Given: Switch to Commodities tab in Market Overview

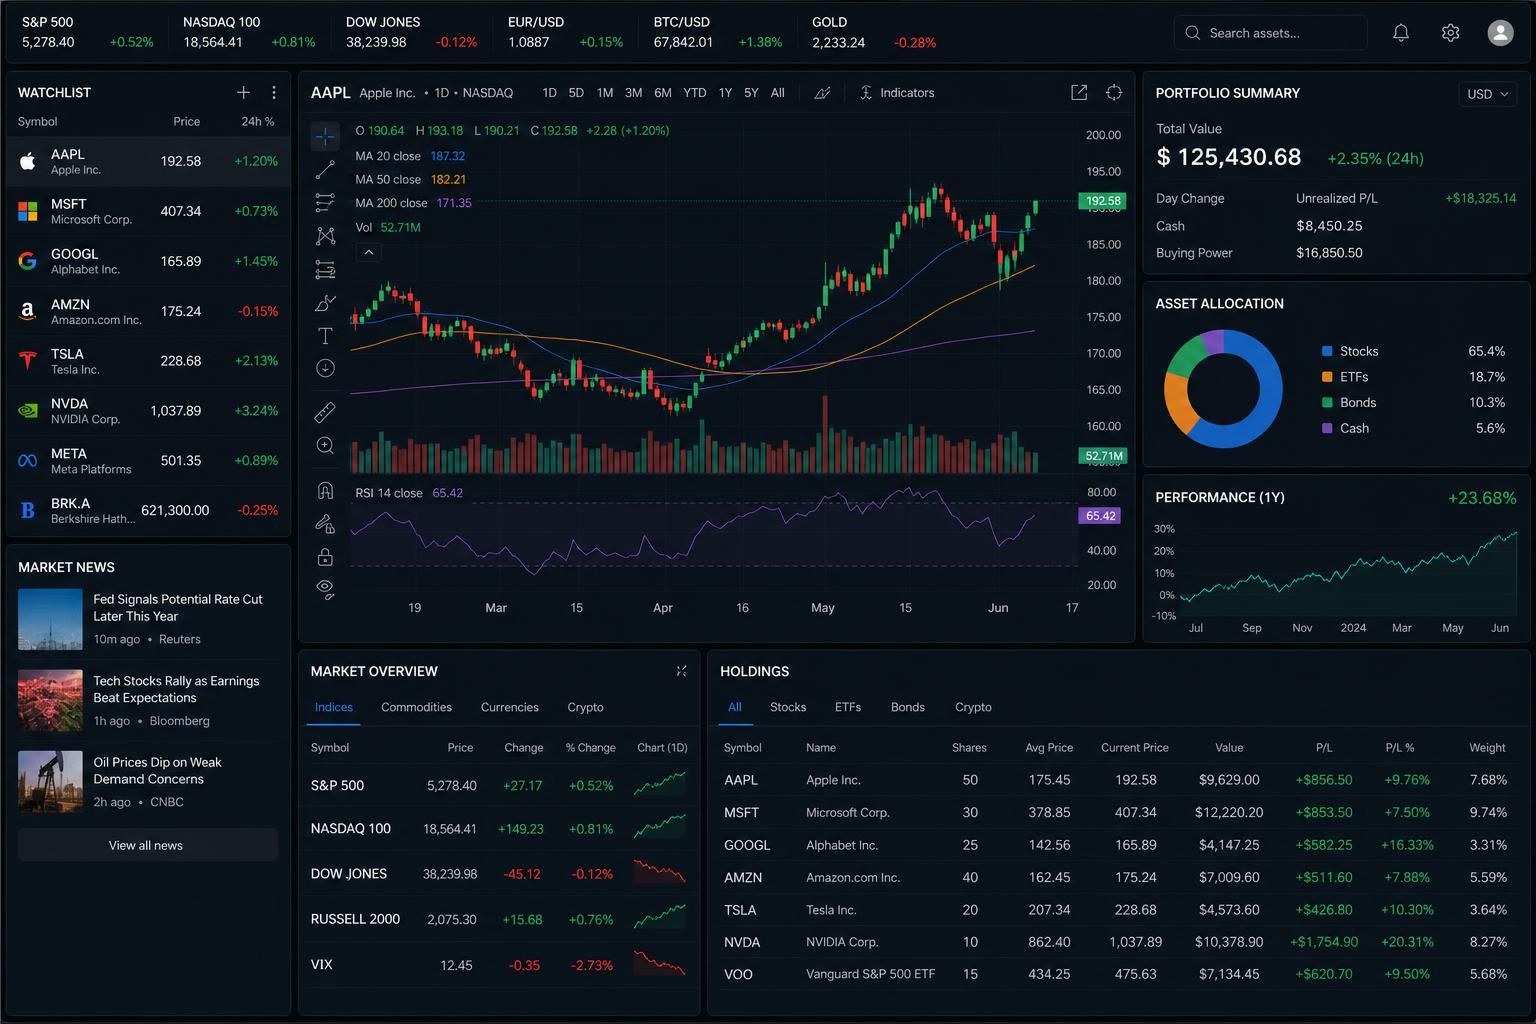Looking at the screenshot, I should [x=416, y=707].
